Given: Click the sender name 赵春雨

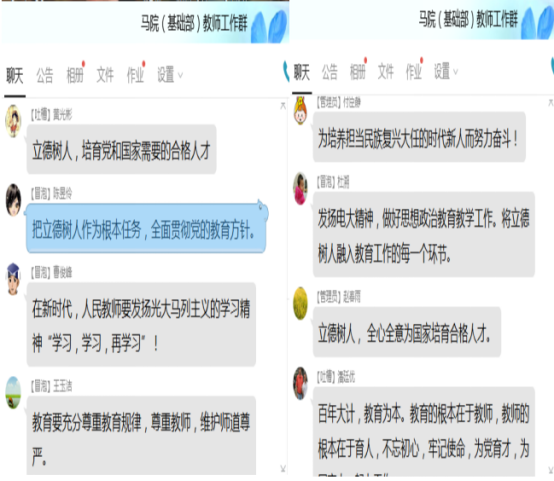Looking at the screenshot, I should click(352, 296).
